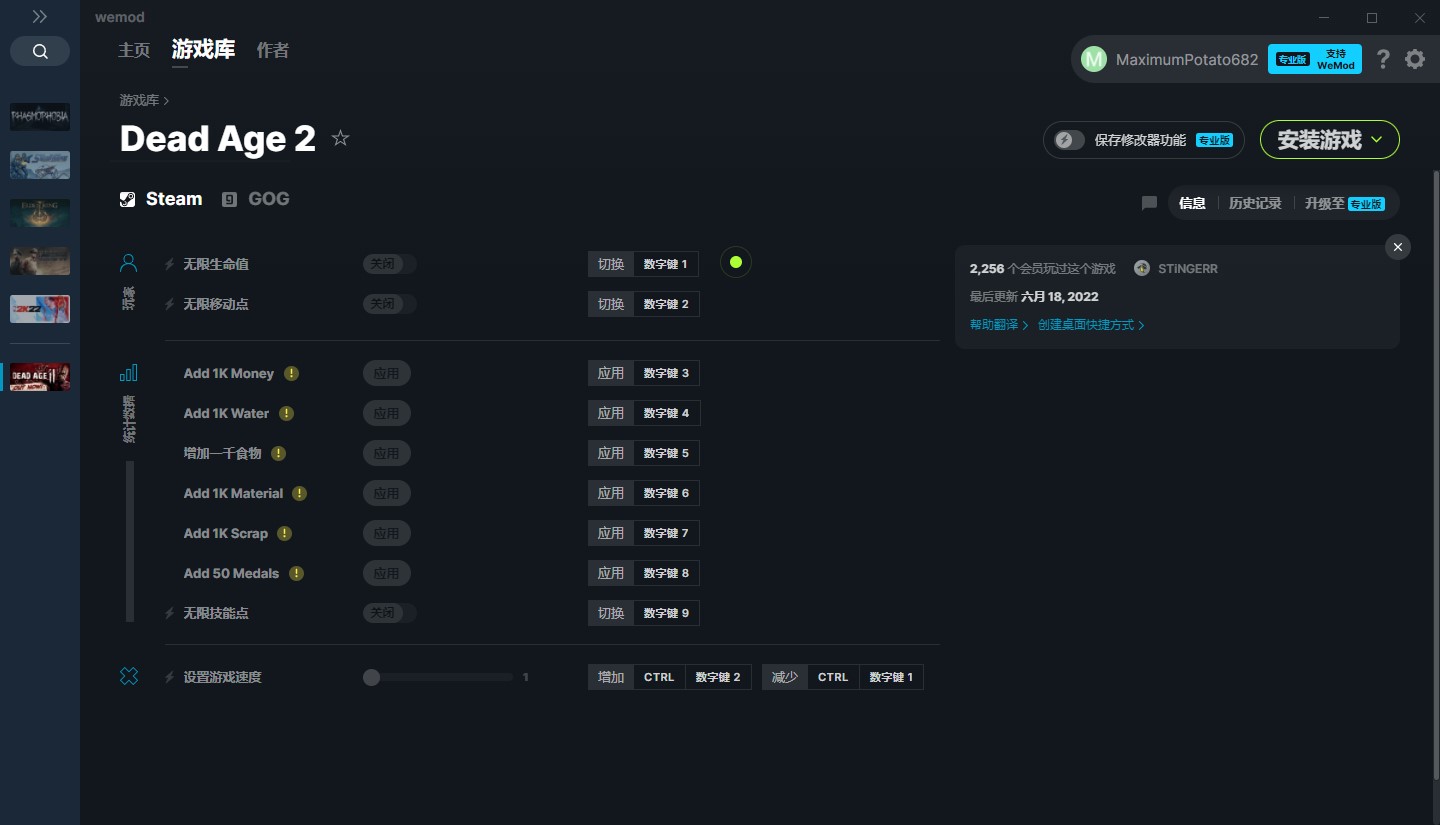1440x825 pixels.
Task: Apply Add 1K Water cheat
Action: (386, 413)
